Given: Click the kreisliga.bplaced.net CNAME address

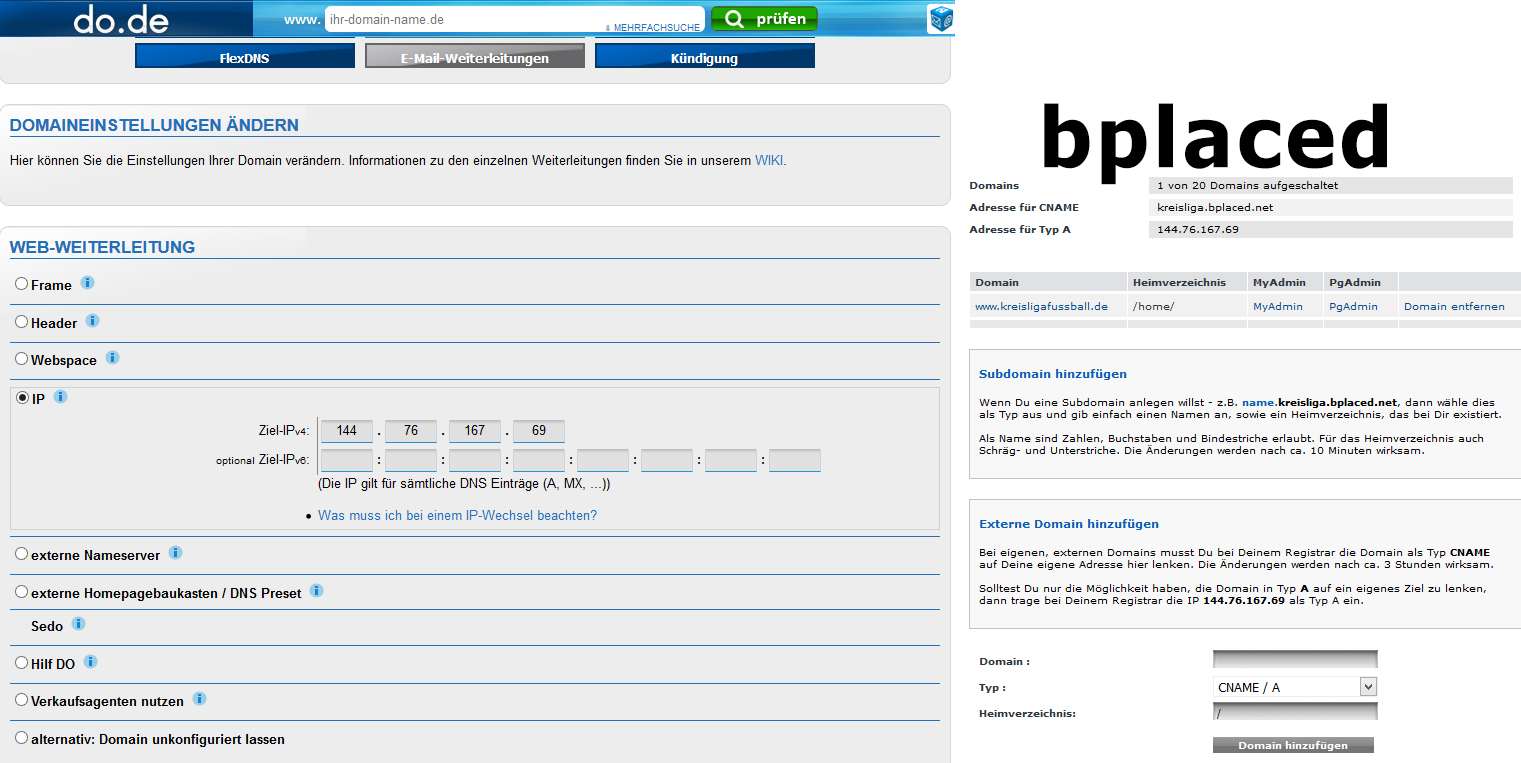Looking at the screenshot, I should (1214, 207).
